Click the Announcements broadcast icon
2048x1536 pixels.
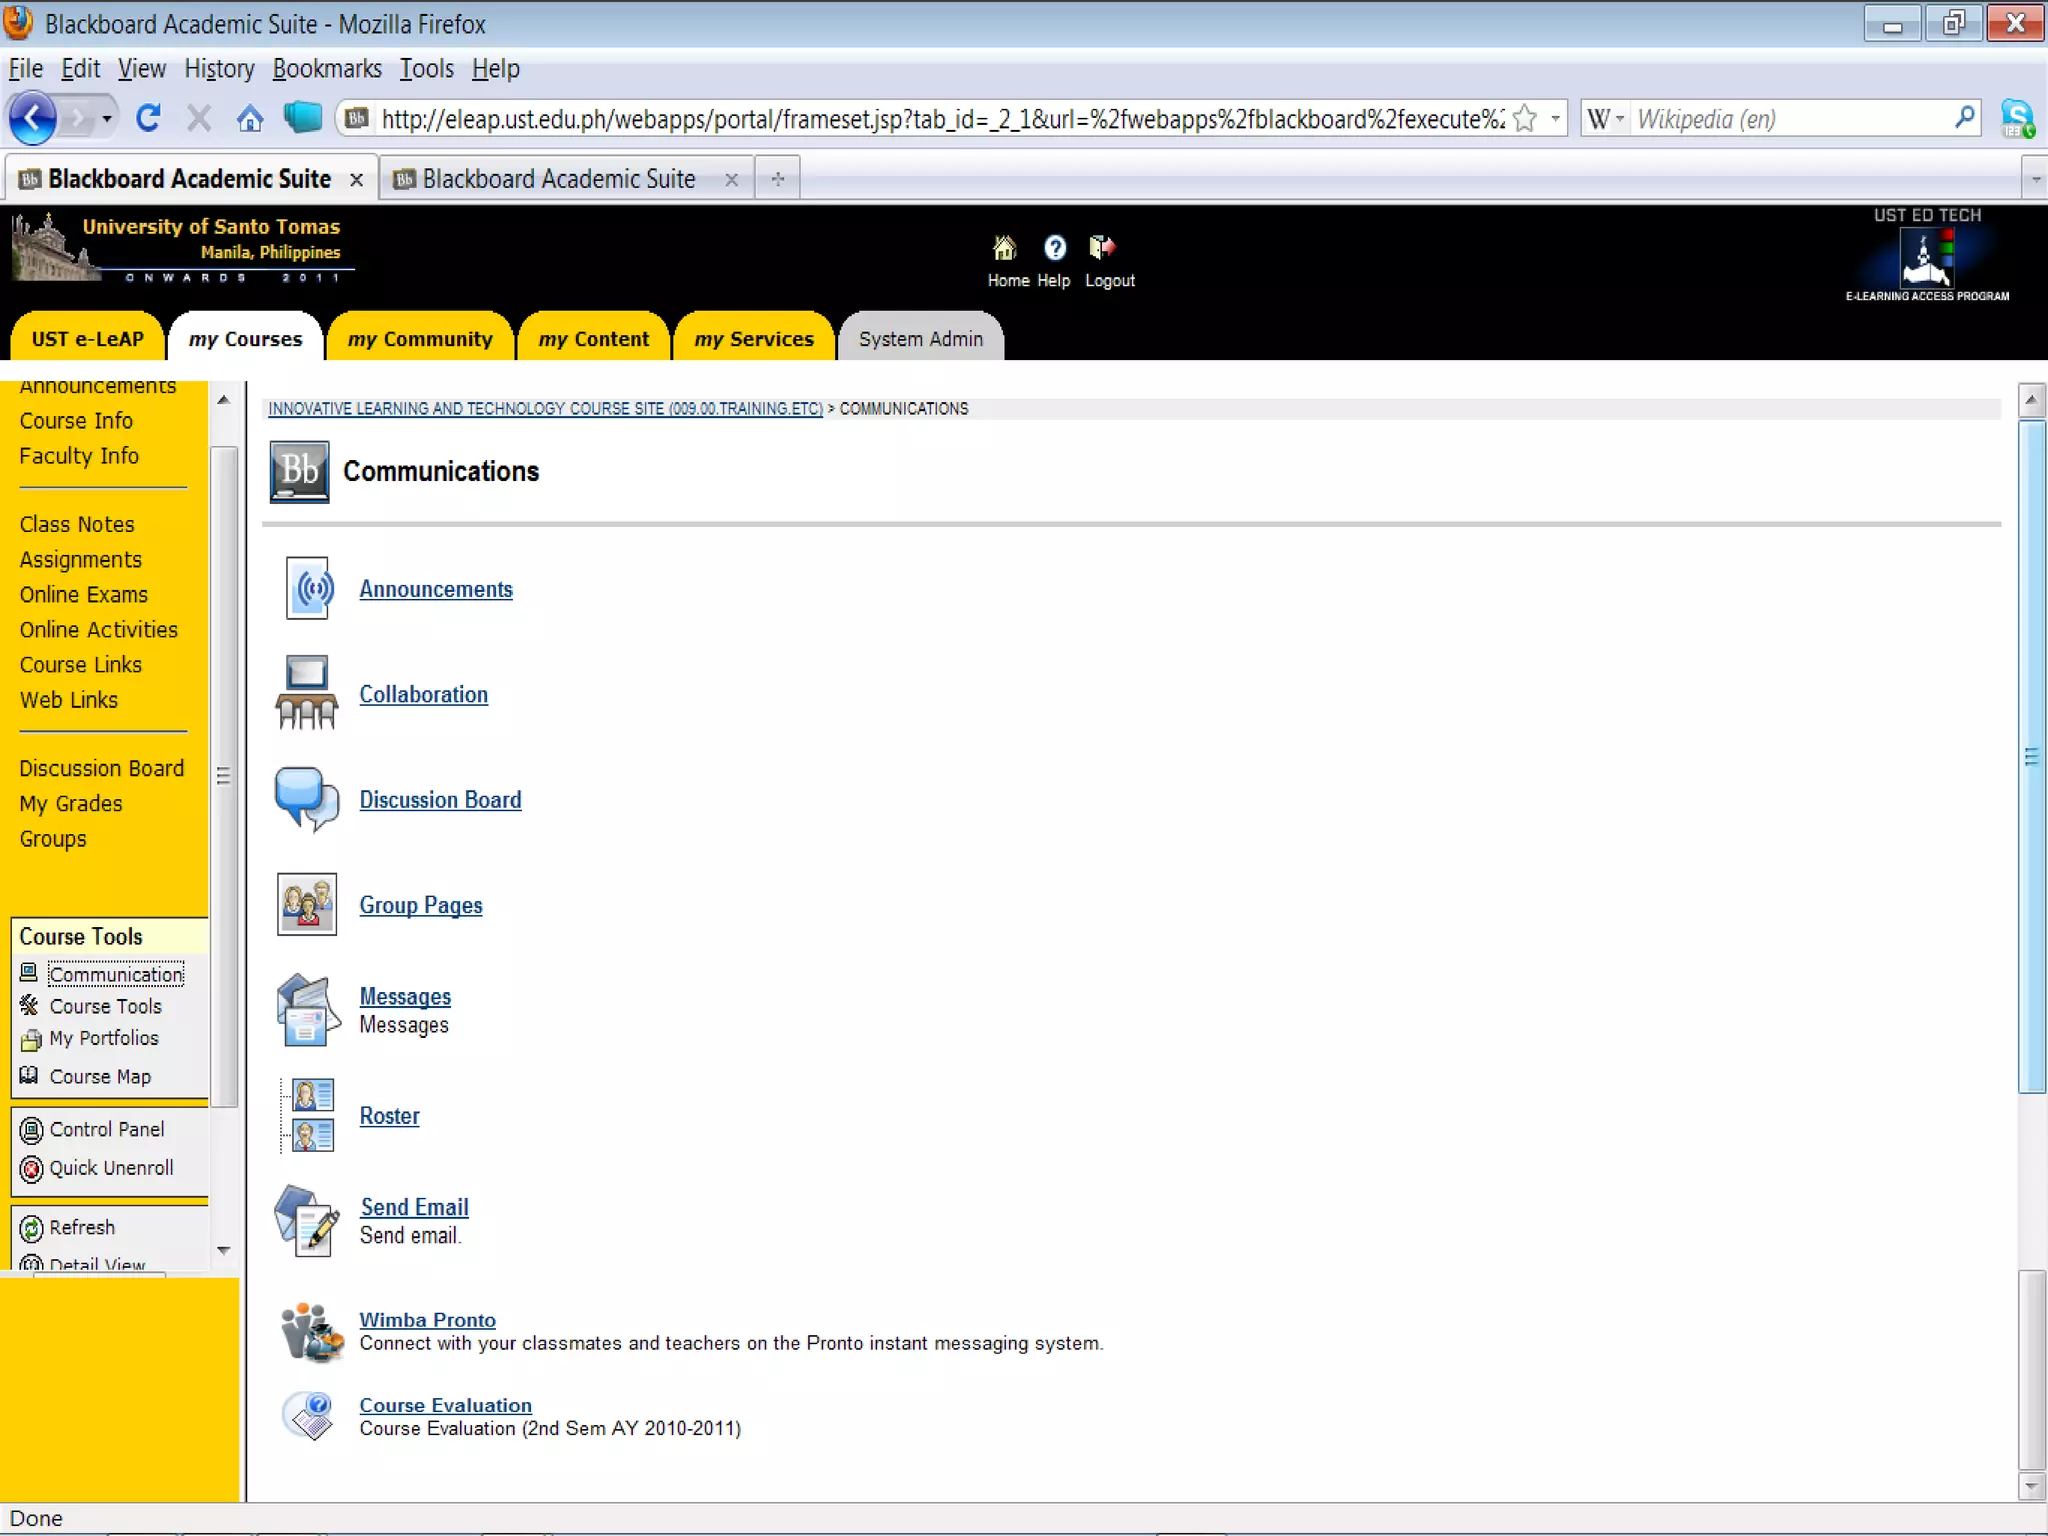click(x=307, y=589)
